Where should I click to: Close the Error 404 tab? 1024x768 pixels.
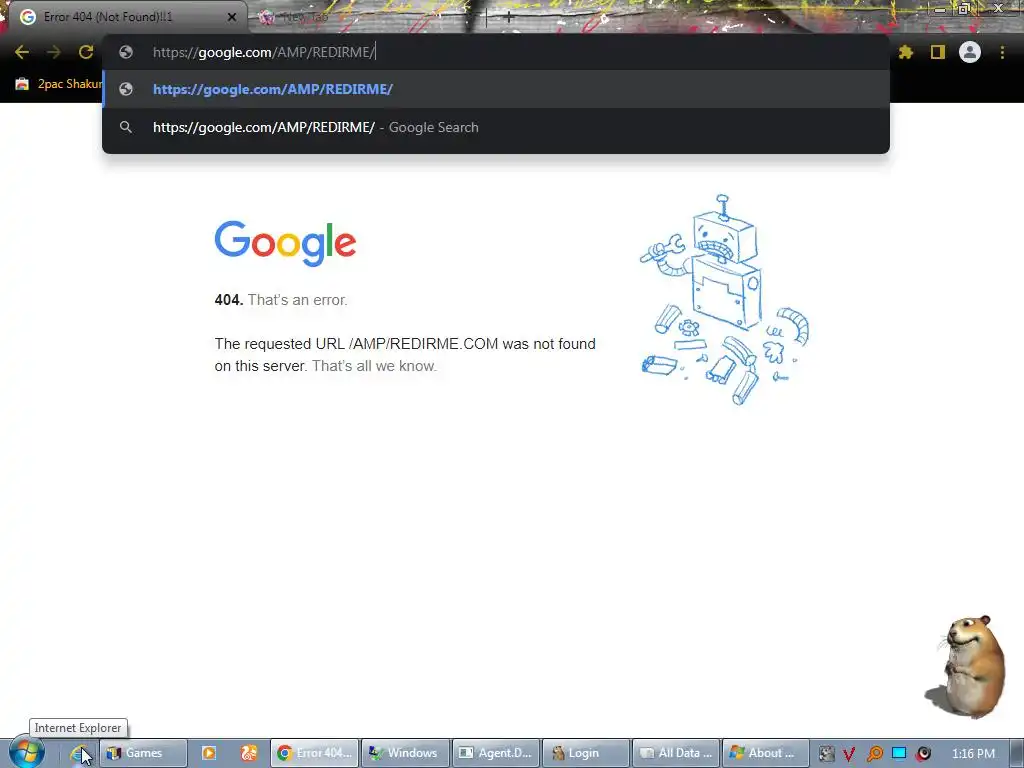232,17
